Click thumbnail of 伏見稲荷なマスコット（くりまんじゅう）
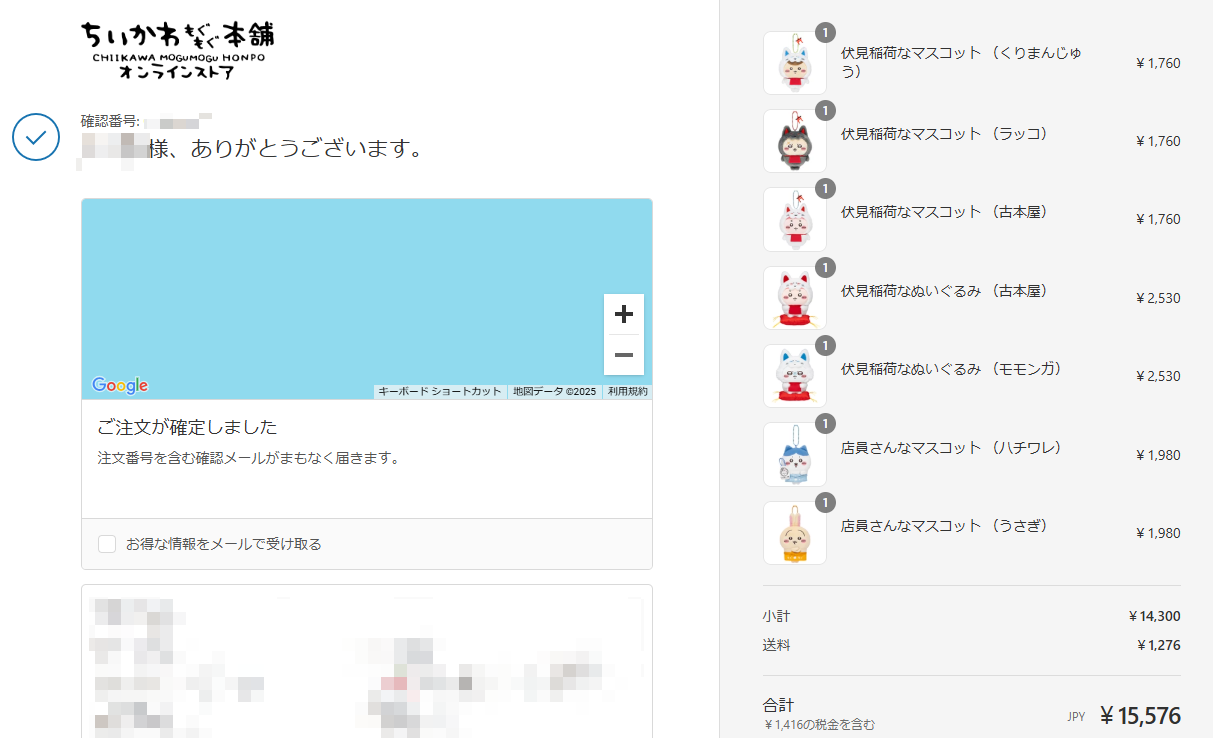 [795, 63]
